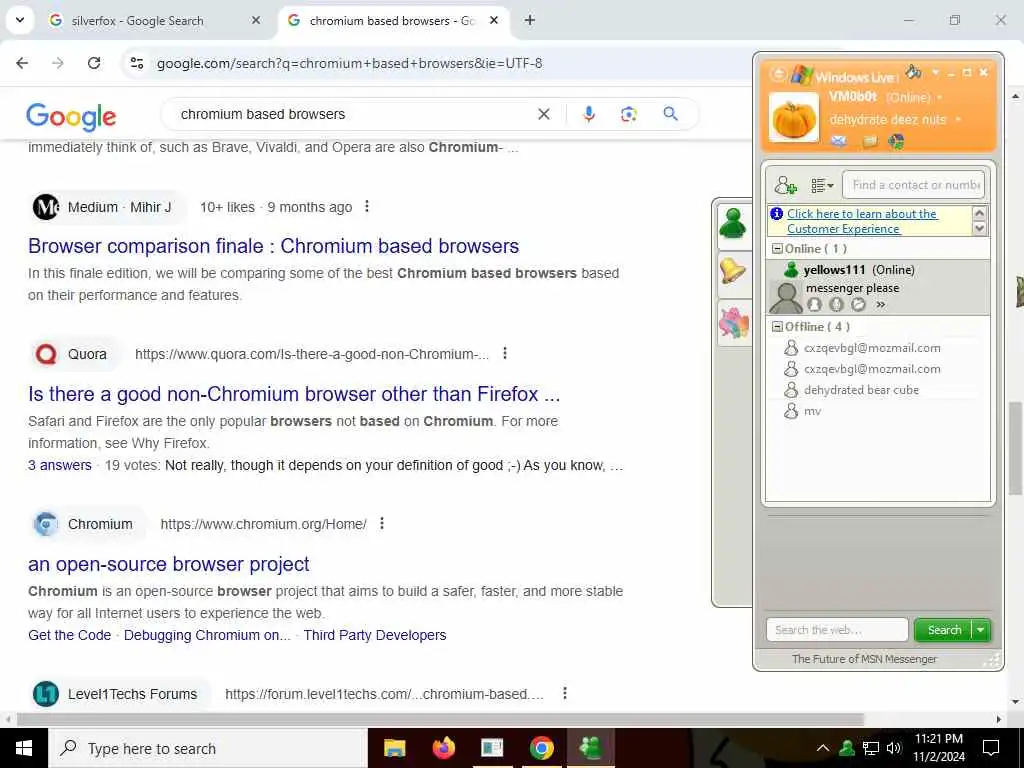
Task: Open the e-mail inbox envelope icon in Messenger
Action: click(839, 140)
